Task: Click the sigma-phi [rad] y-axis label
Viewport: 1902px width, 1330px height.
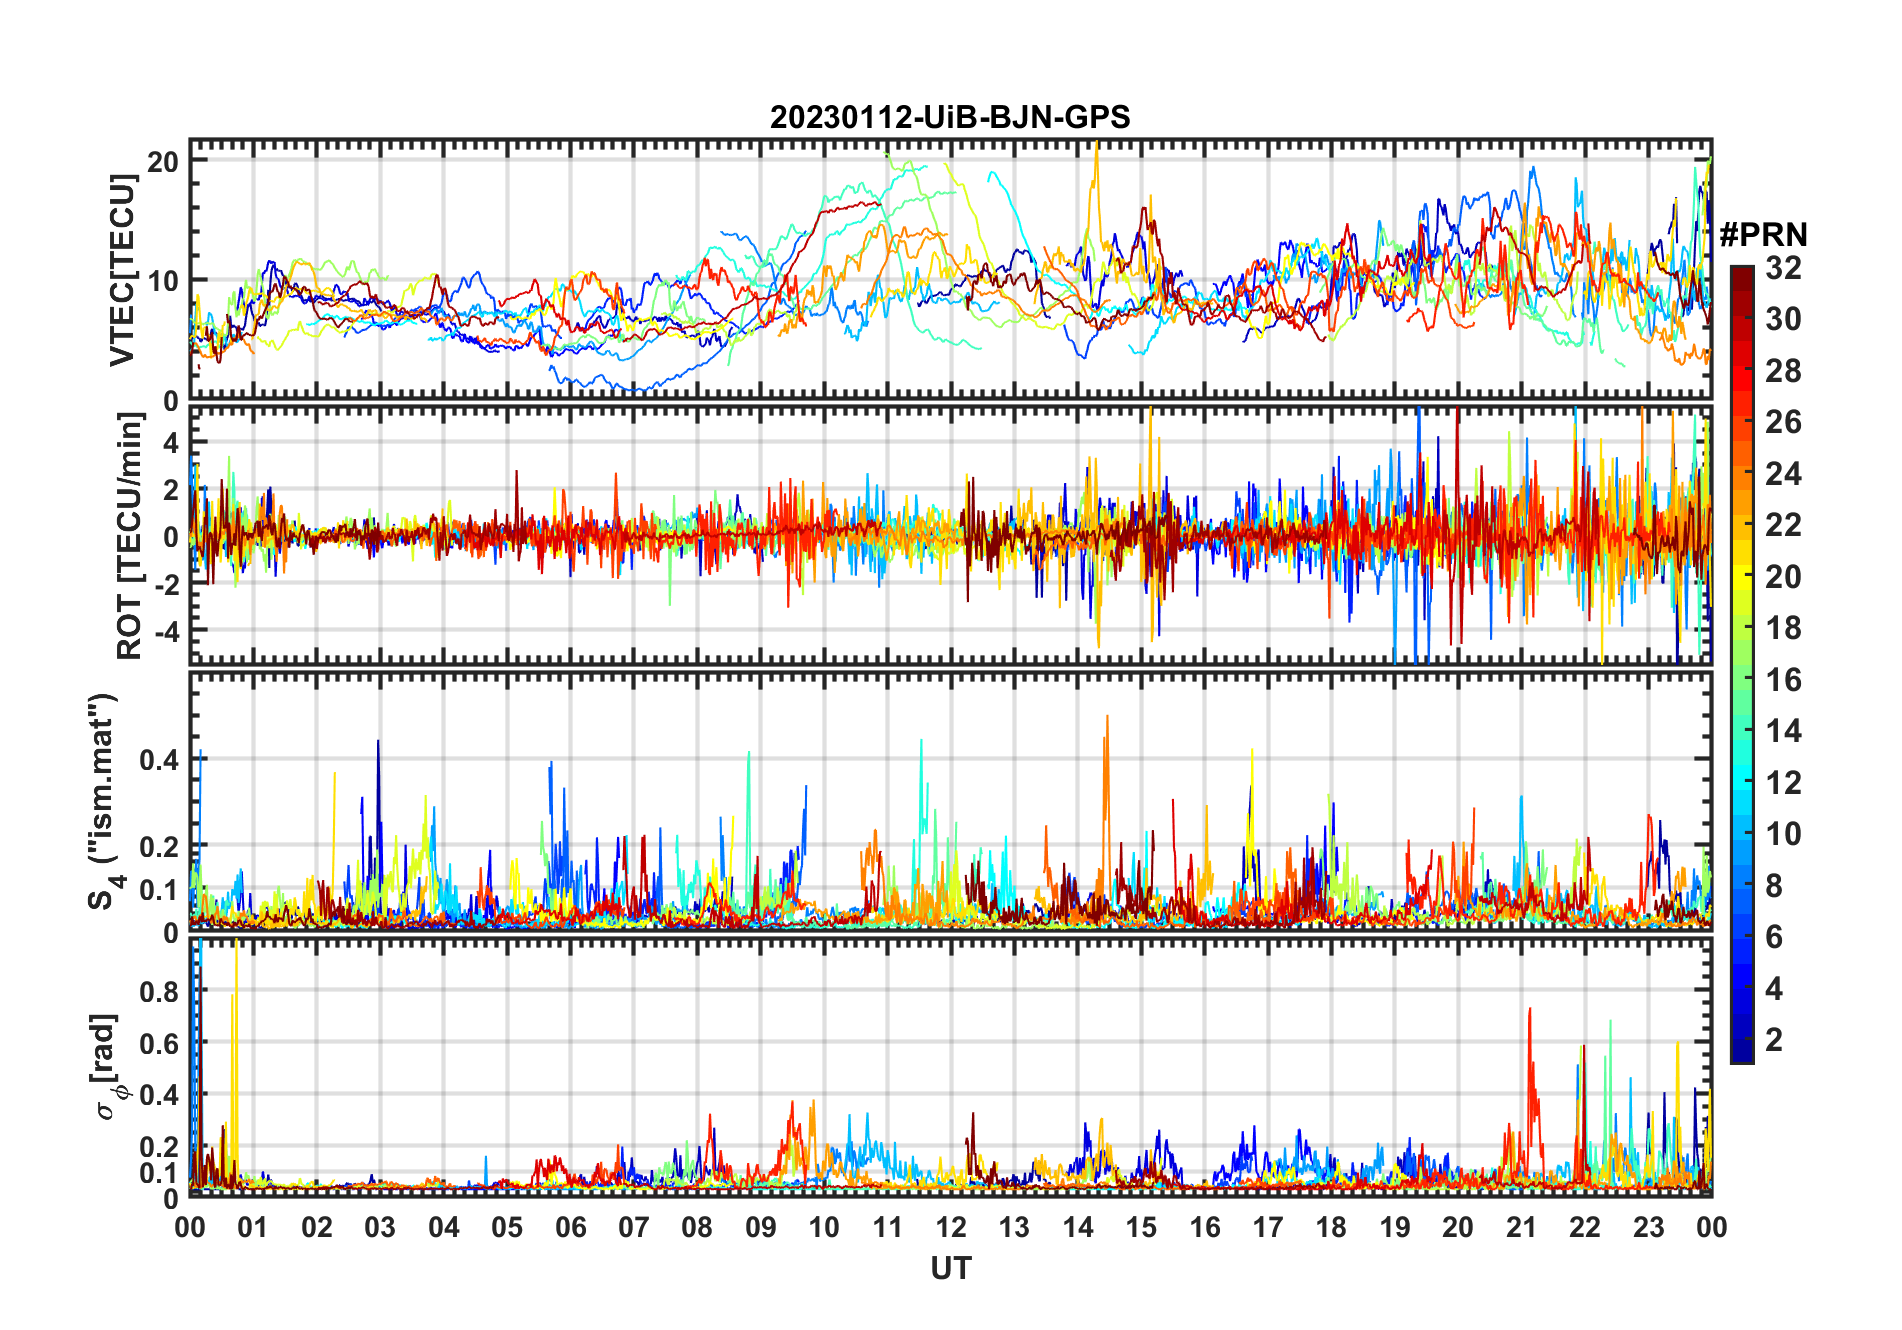Action: tap(108, 1066)
